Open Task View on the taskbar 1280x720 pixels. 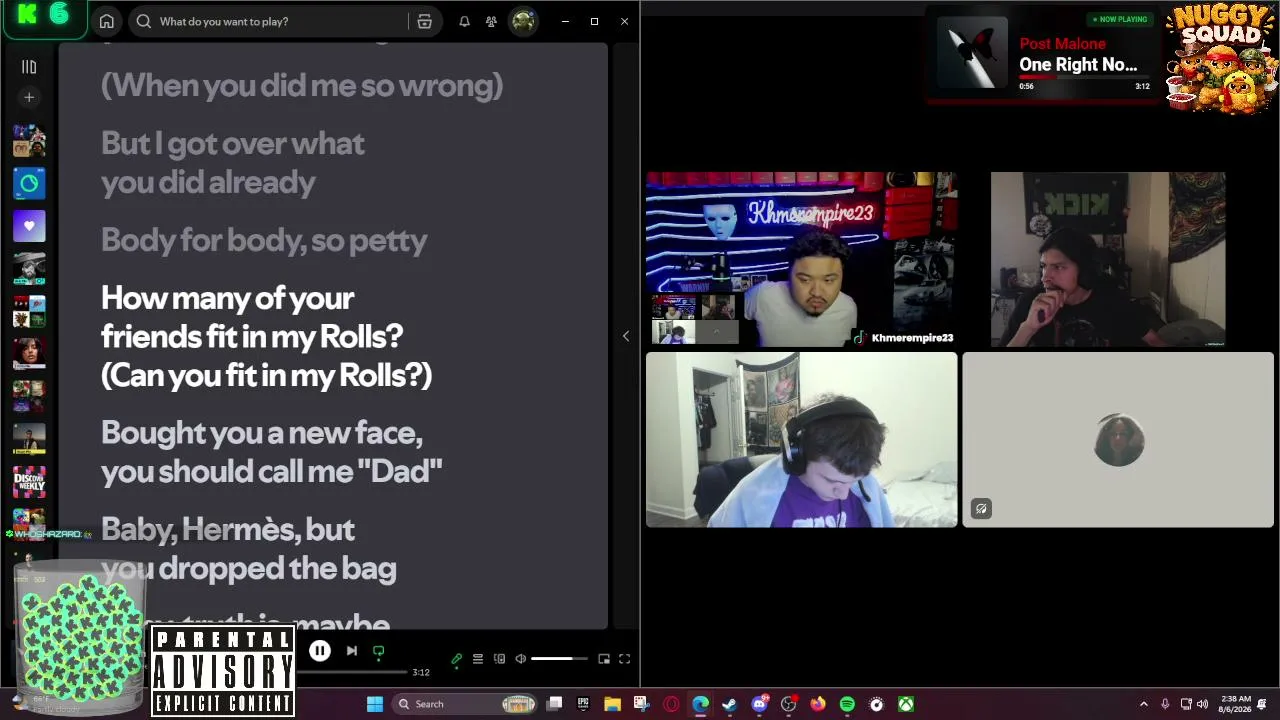click(x=555, y=704)
